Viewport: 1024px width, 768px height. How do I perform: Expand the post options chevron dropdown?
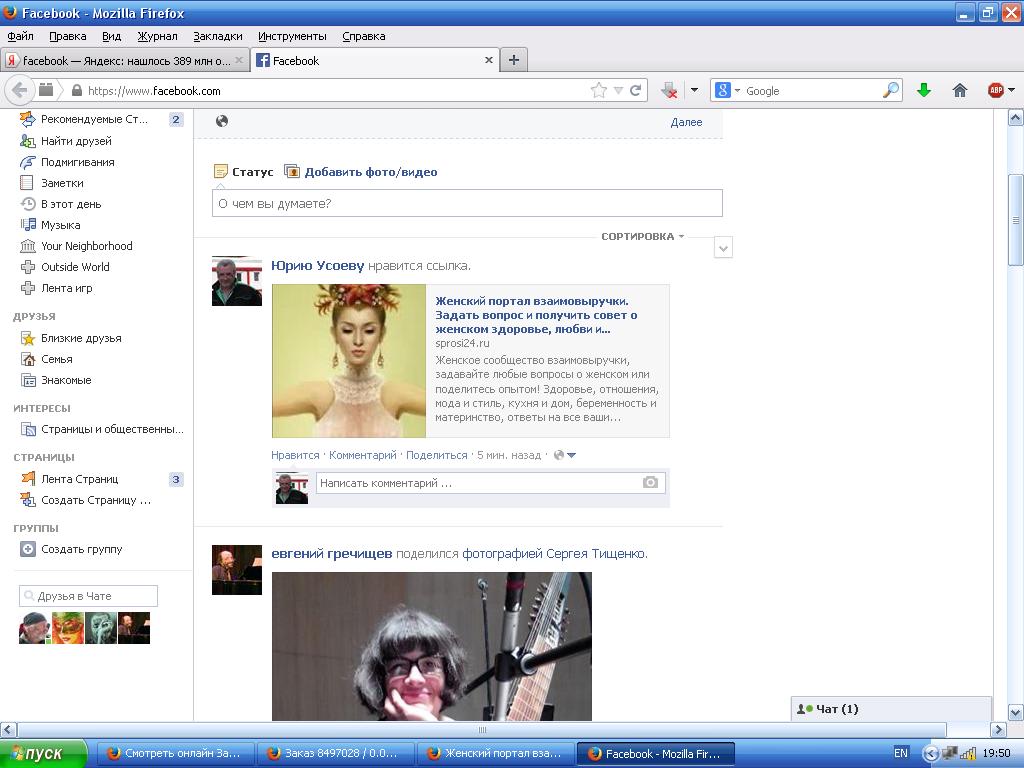click(x=723, y=248)
